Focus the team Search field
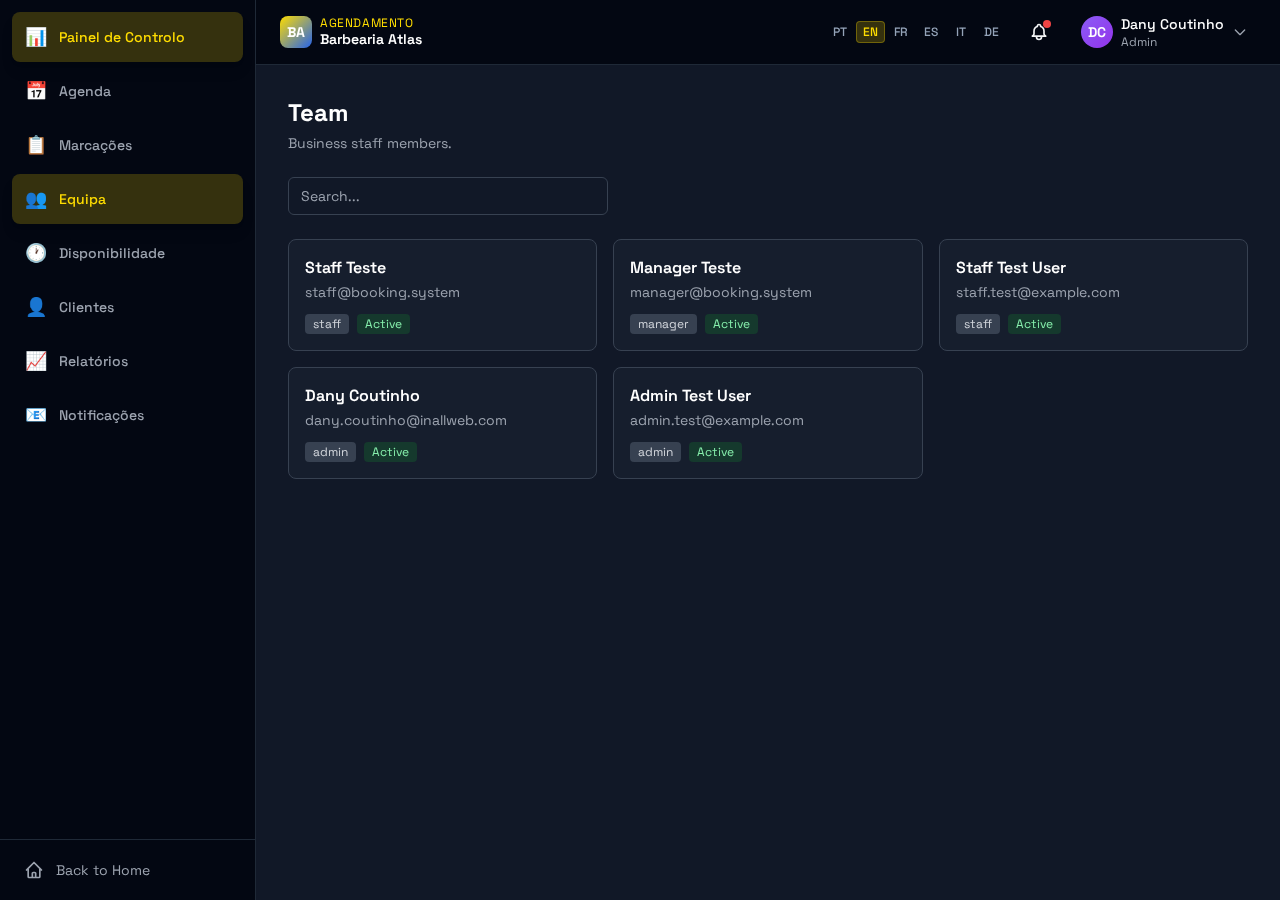 [448, 196]
